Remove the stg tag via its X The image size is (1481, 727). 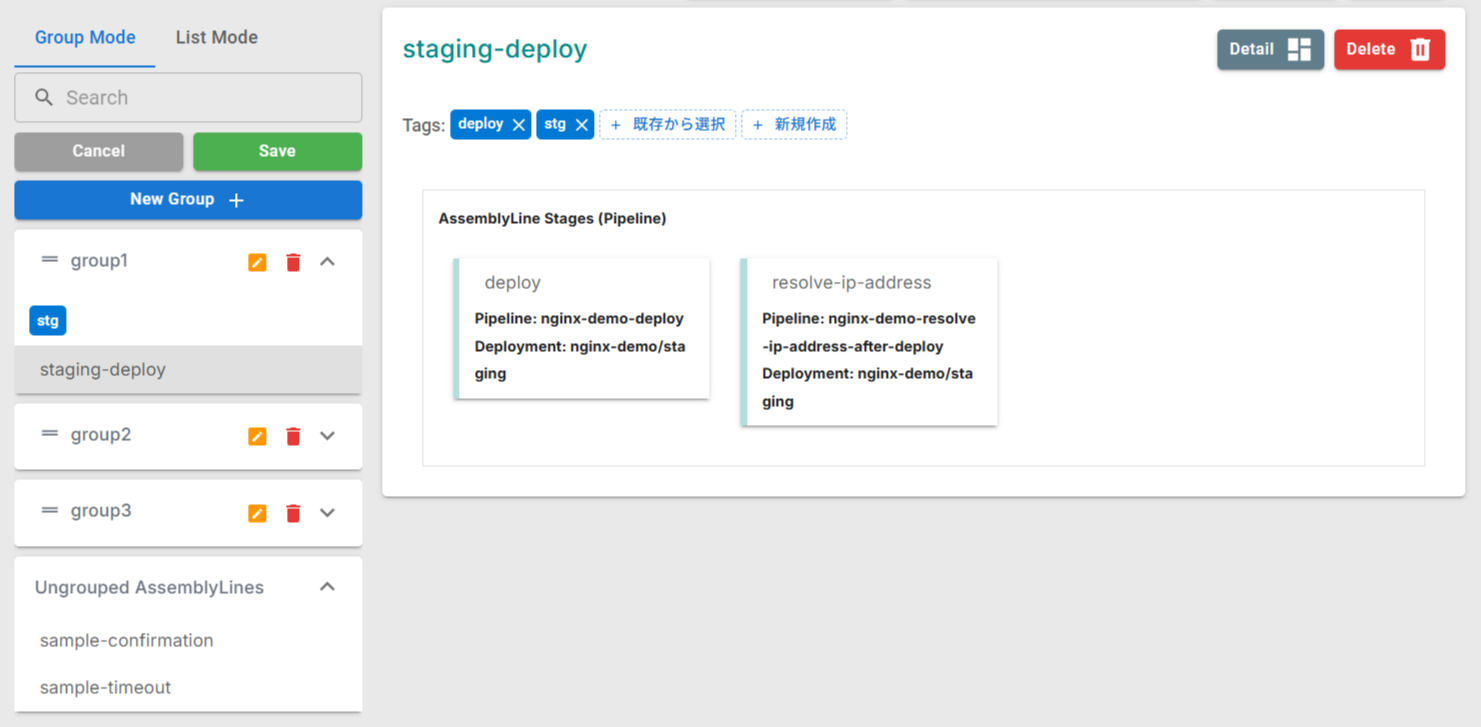pyautogui.click(x=582, y=124)
